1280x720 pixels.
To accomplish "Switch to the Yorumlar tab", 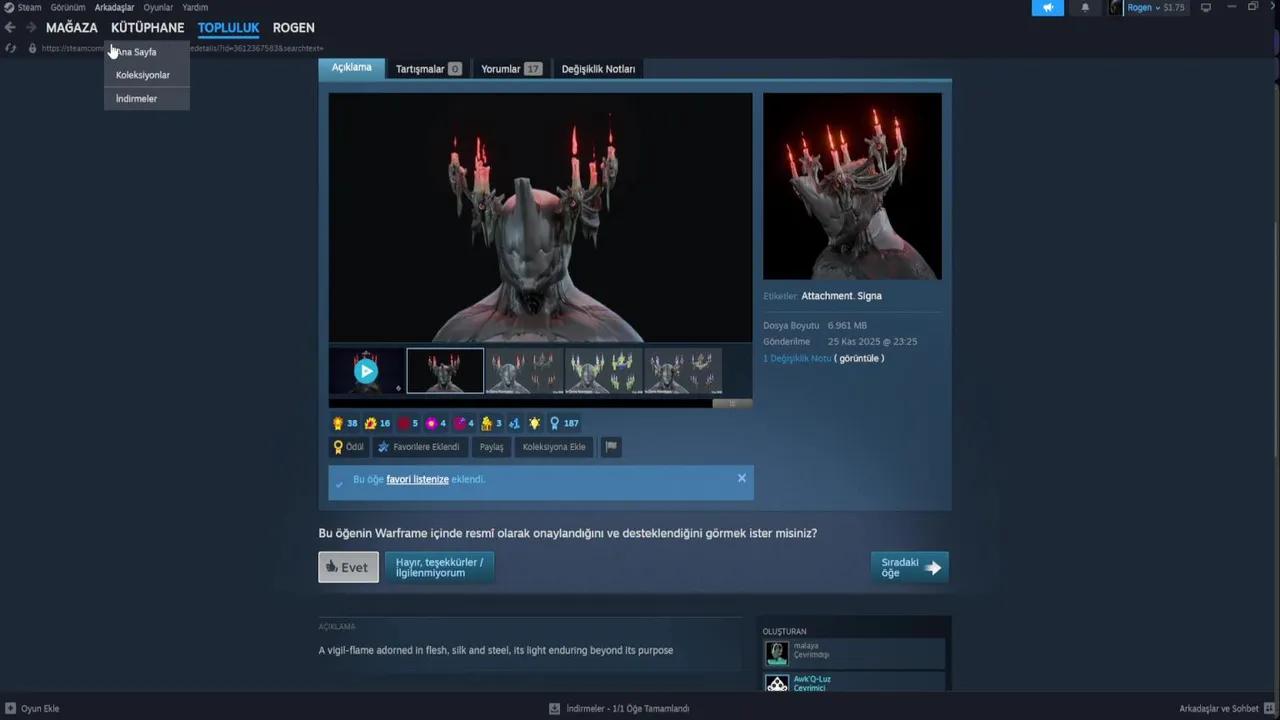I will (511, 69).
